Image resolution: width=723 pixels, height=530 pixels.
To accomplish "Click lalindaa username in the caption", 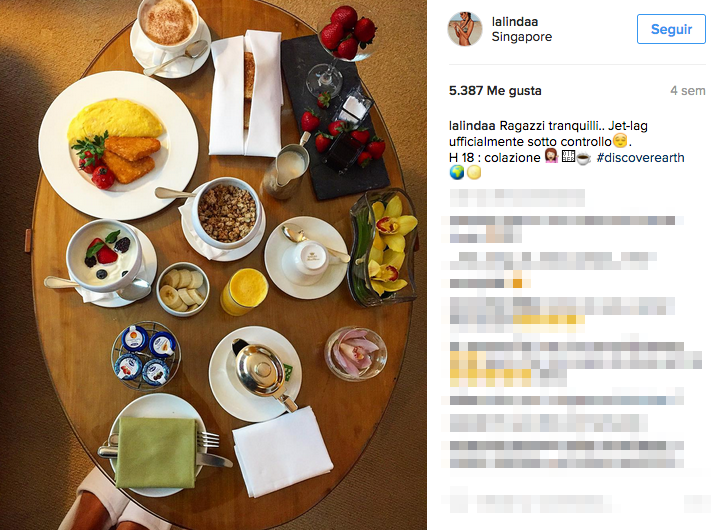I will (x=472, y=126).
